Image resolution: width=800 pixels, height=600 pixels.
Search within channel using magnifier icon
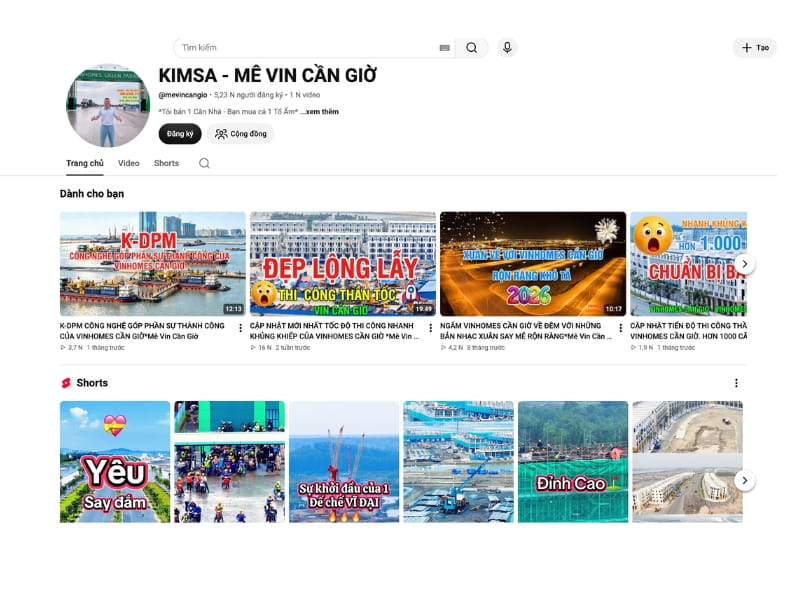[204, 163]
